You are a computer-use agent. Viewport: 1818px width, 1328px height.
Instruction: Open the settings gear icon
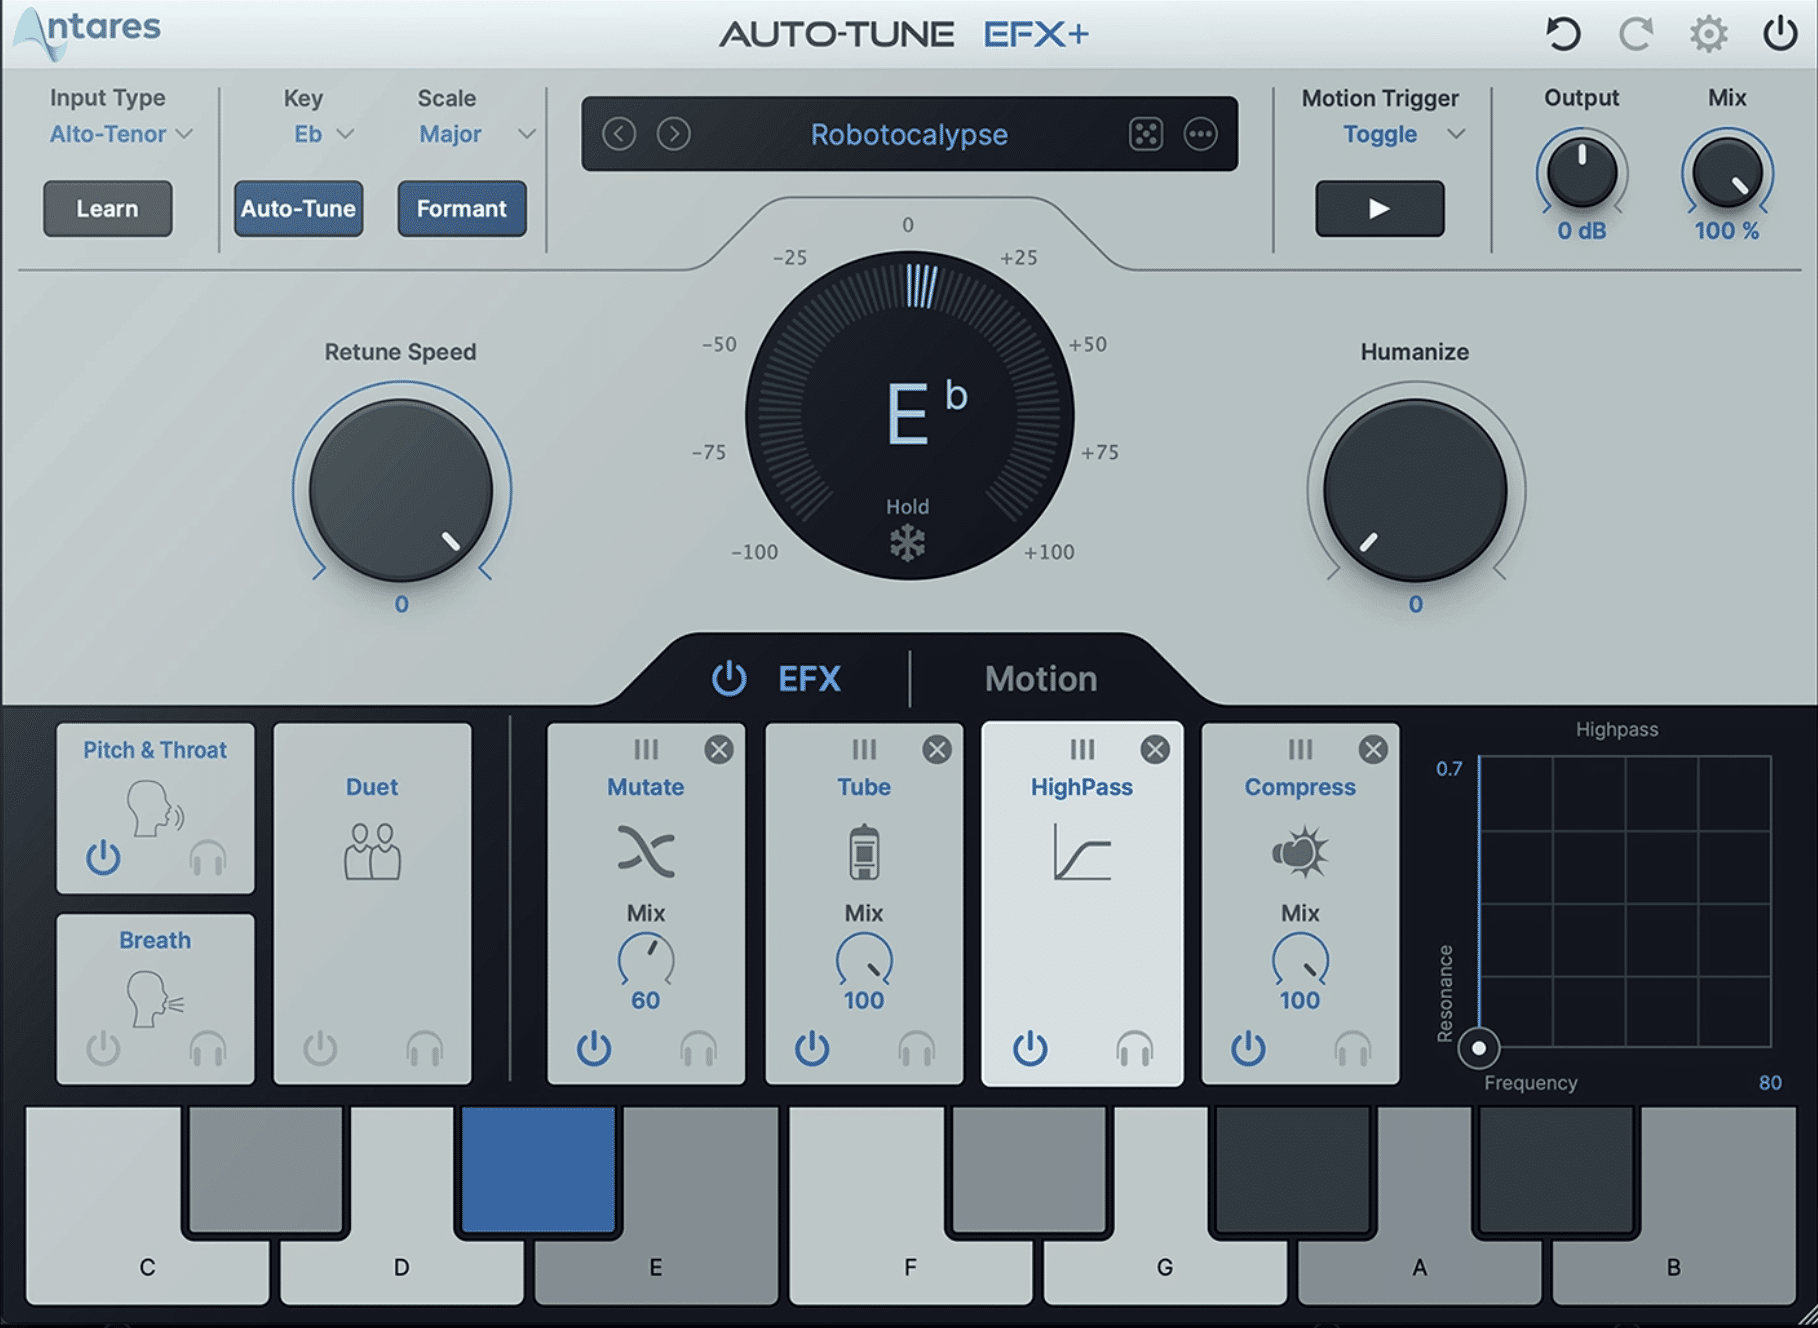(x=1708, y=34)
